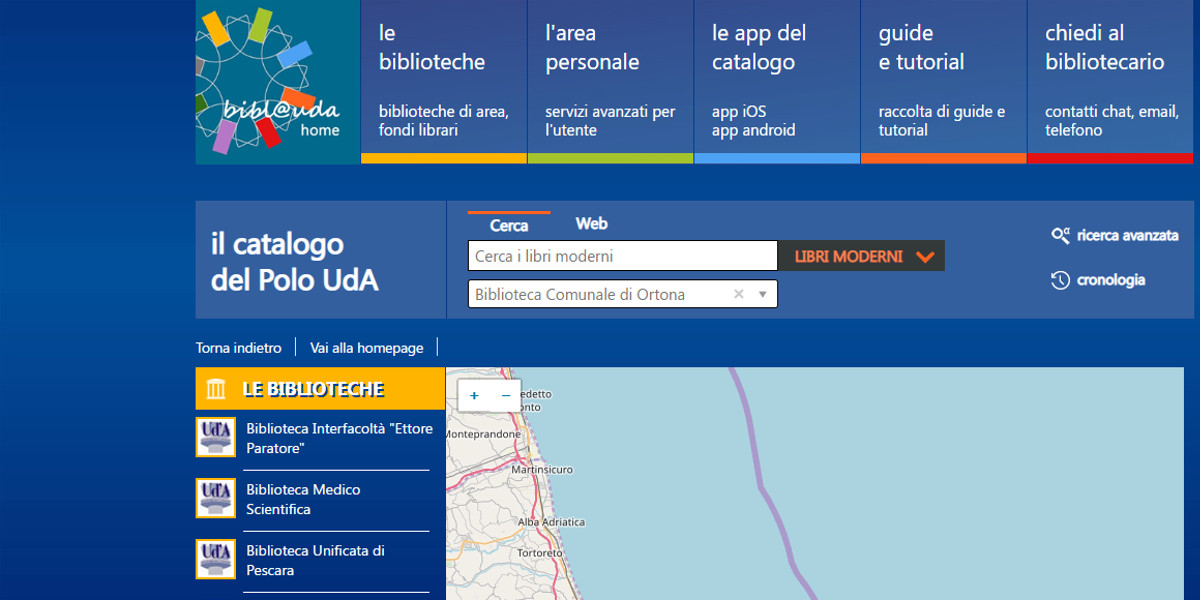Click the cronologia clock icon
This screenshot has height=600, width=1200.
pos(1060,281)
